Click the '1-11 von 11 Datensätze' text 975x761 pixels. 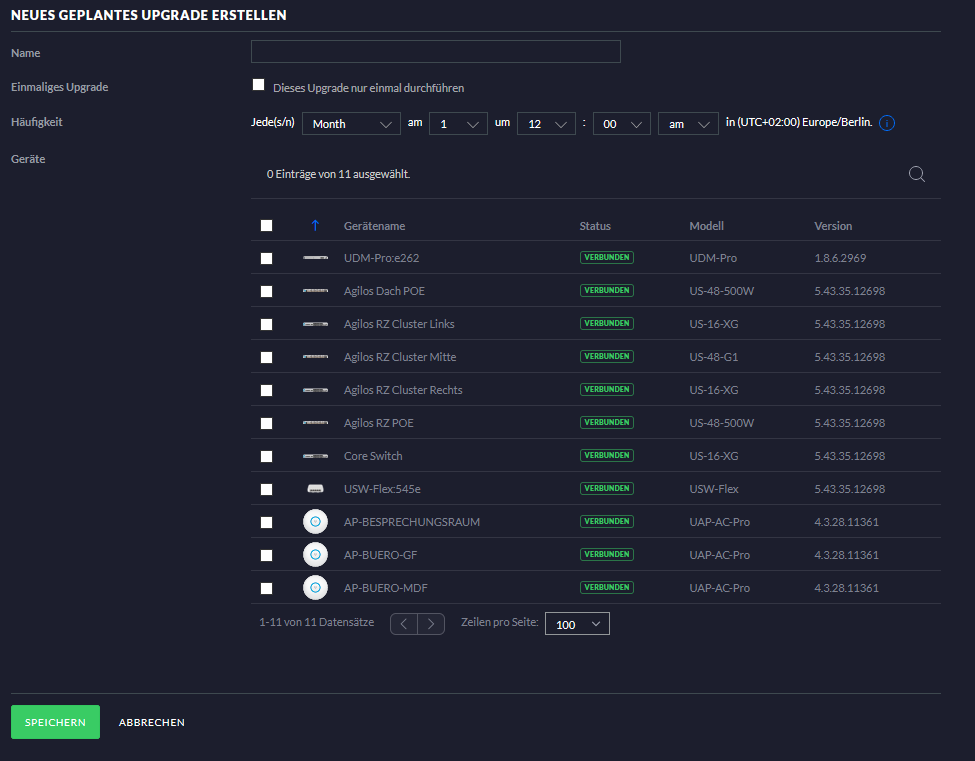pyautogui.click(x=317, y=622)
